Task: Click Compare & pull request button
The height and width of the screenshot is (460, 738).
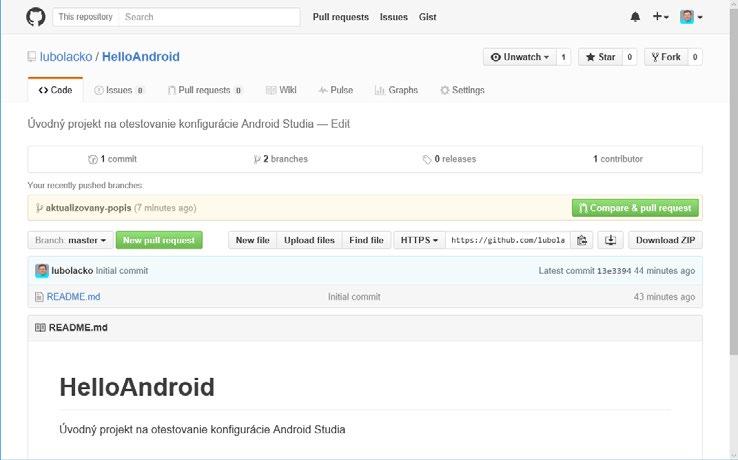Action: click(635, 208)
